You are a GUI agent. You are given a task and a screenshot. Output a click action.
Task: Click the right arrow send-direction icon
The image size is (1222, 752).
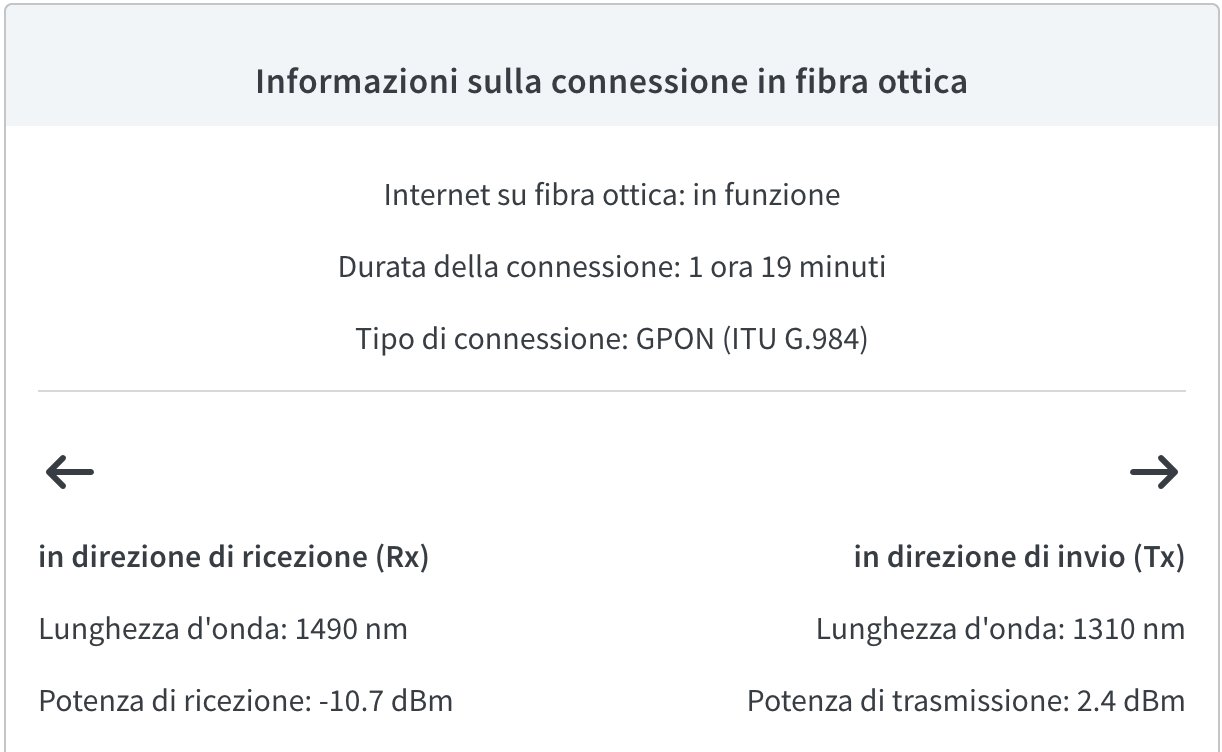[x=1154, y=472]
